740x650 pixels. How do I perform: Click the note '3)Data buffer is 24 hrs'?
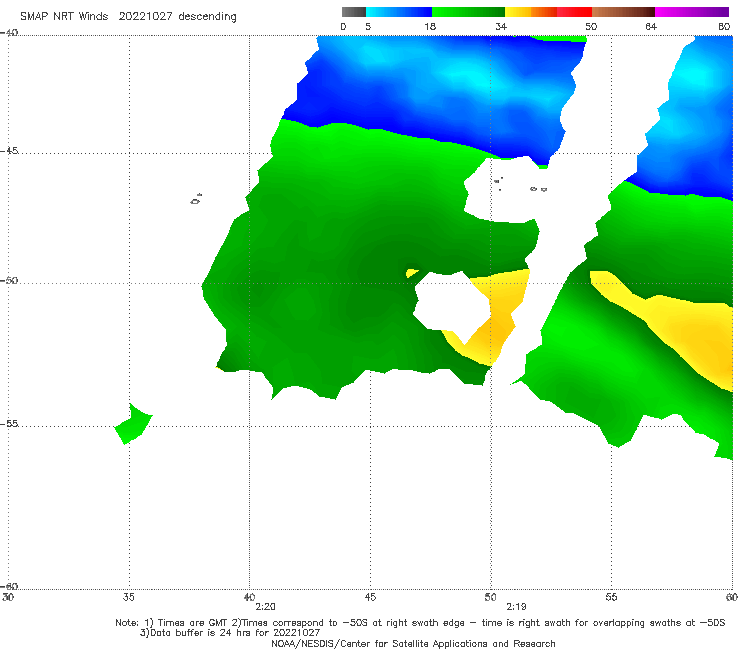(x=230, y=633)
